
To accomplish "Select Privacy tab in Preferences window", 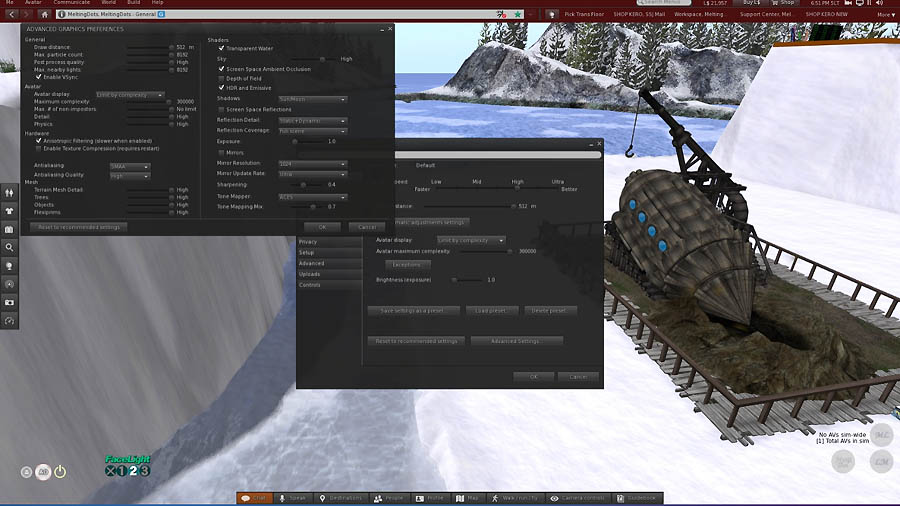I will pyautogui.click(x=329, y=242).
